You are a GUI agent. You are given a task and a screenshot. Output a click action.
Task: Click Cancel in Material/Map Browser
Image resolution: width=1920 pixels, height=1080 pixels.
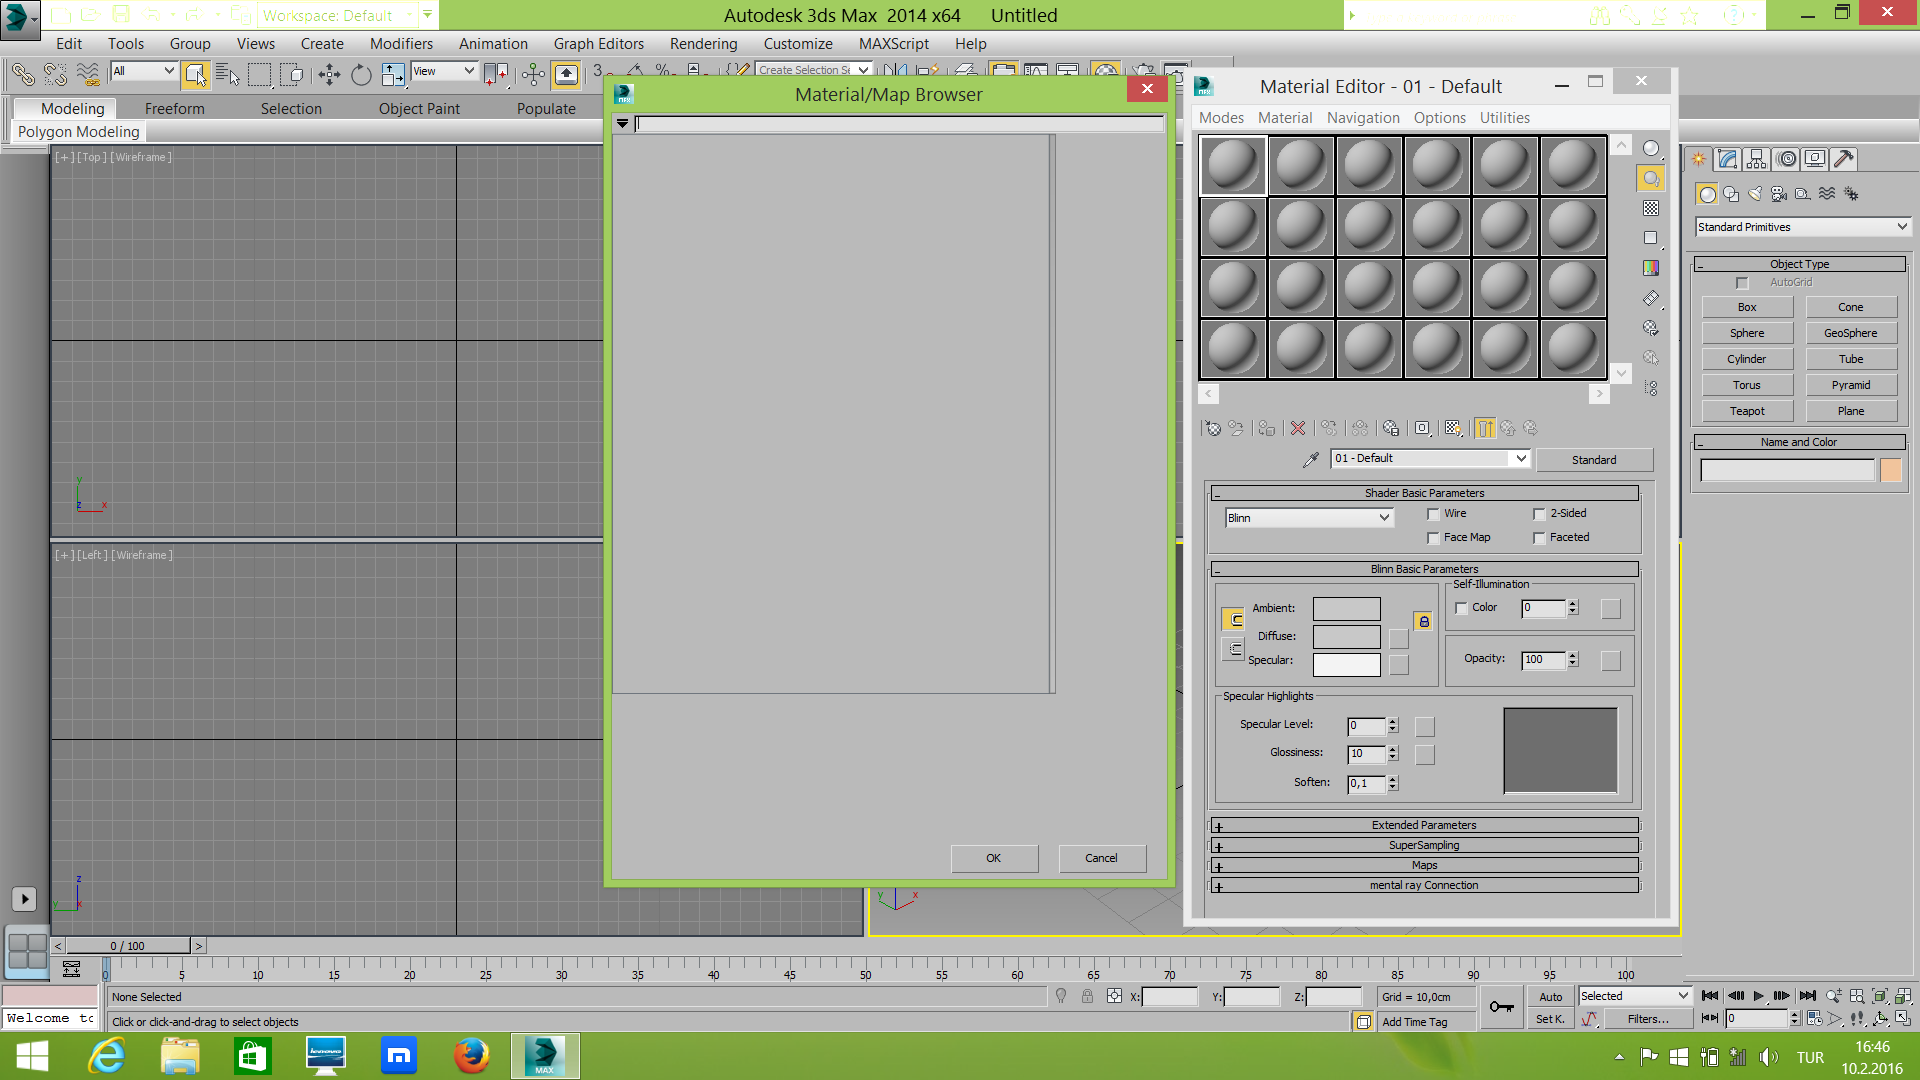coord(1102,858)
